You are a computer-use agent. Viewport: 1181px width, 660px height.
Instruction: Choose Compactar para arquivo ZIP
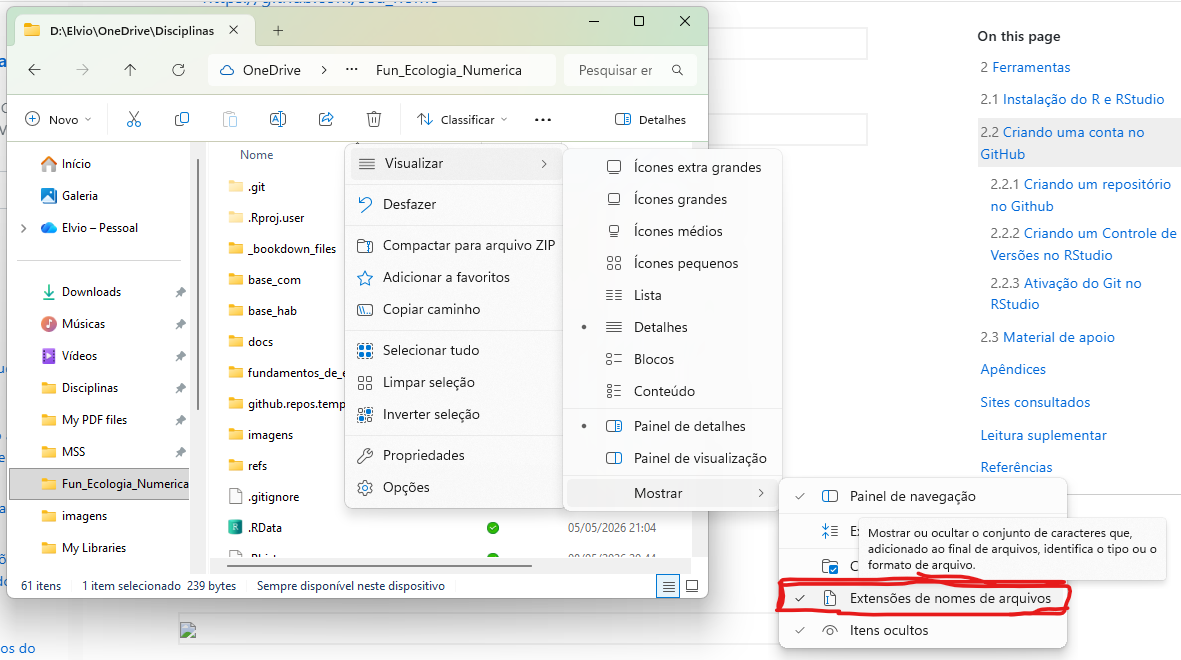coord(454,246)
